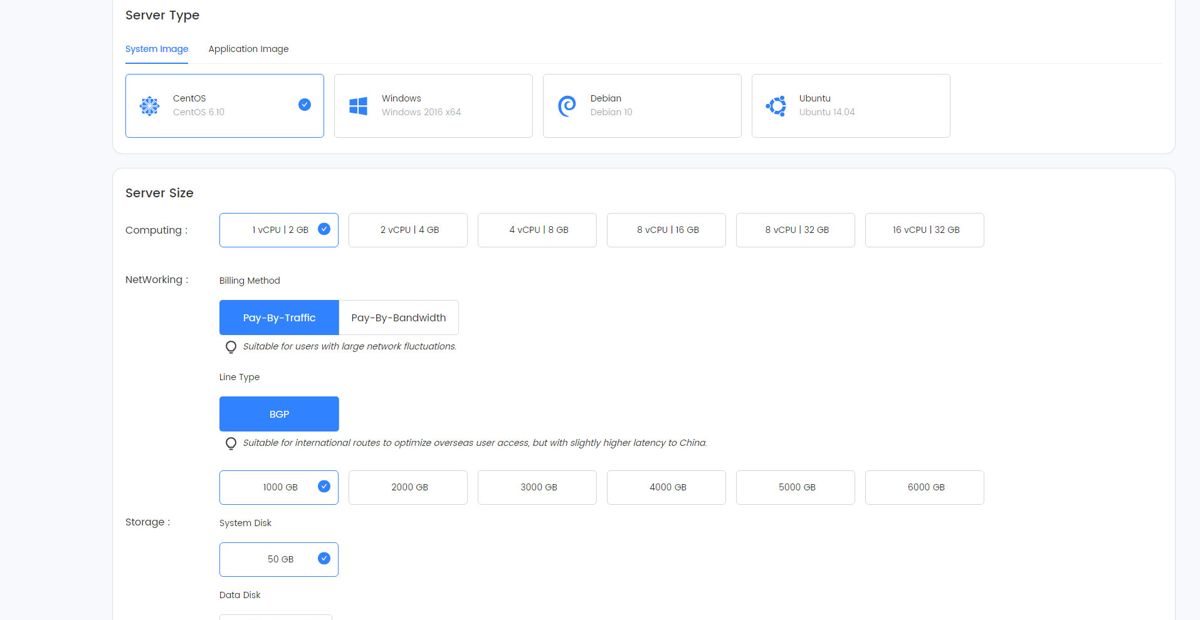Viewport: 1200px width, 620px height.
Task: Pick the 6000 GB traffic package
Action: pos(925,487)
